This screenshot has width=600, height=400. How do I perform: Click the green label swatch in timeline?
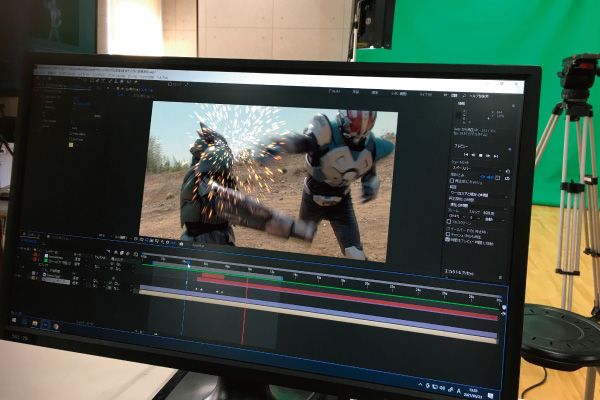tap(46, 260)
